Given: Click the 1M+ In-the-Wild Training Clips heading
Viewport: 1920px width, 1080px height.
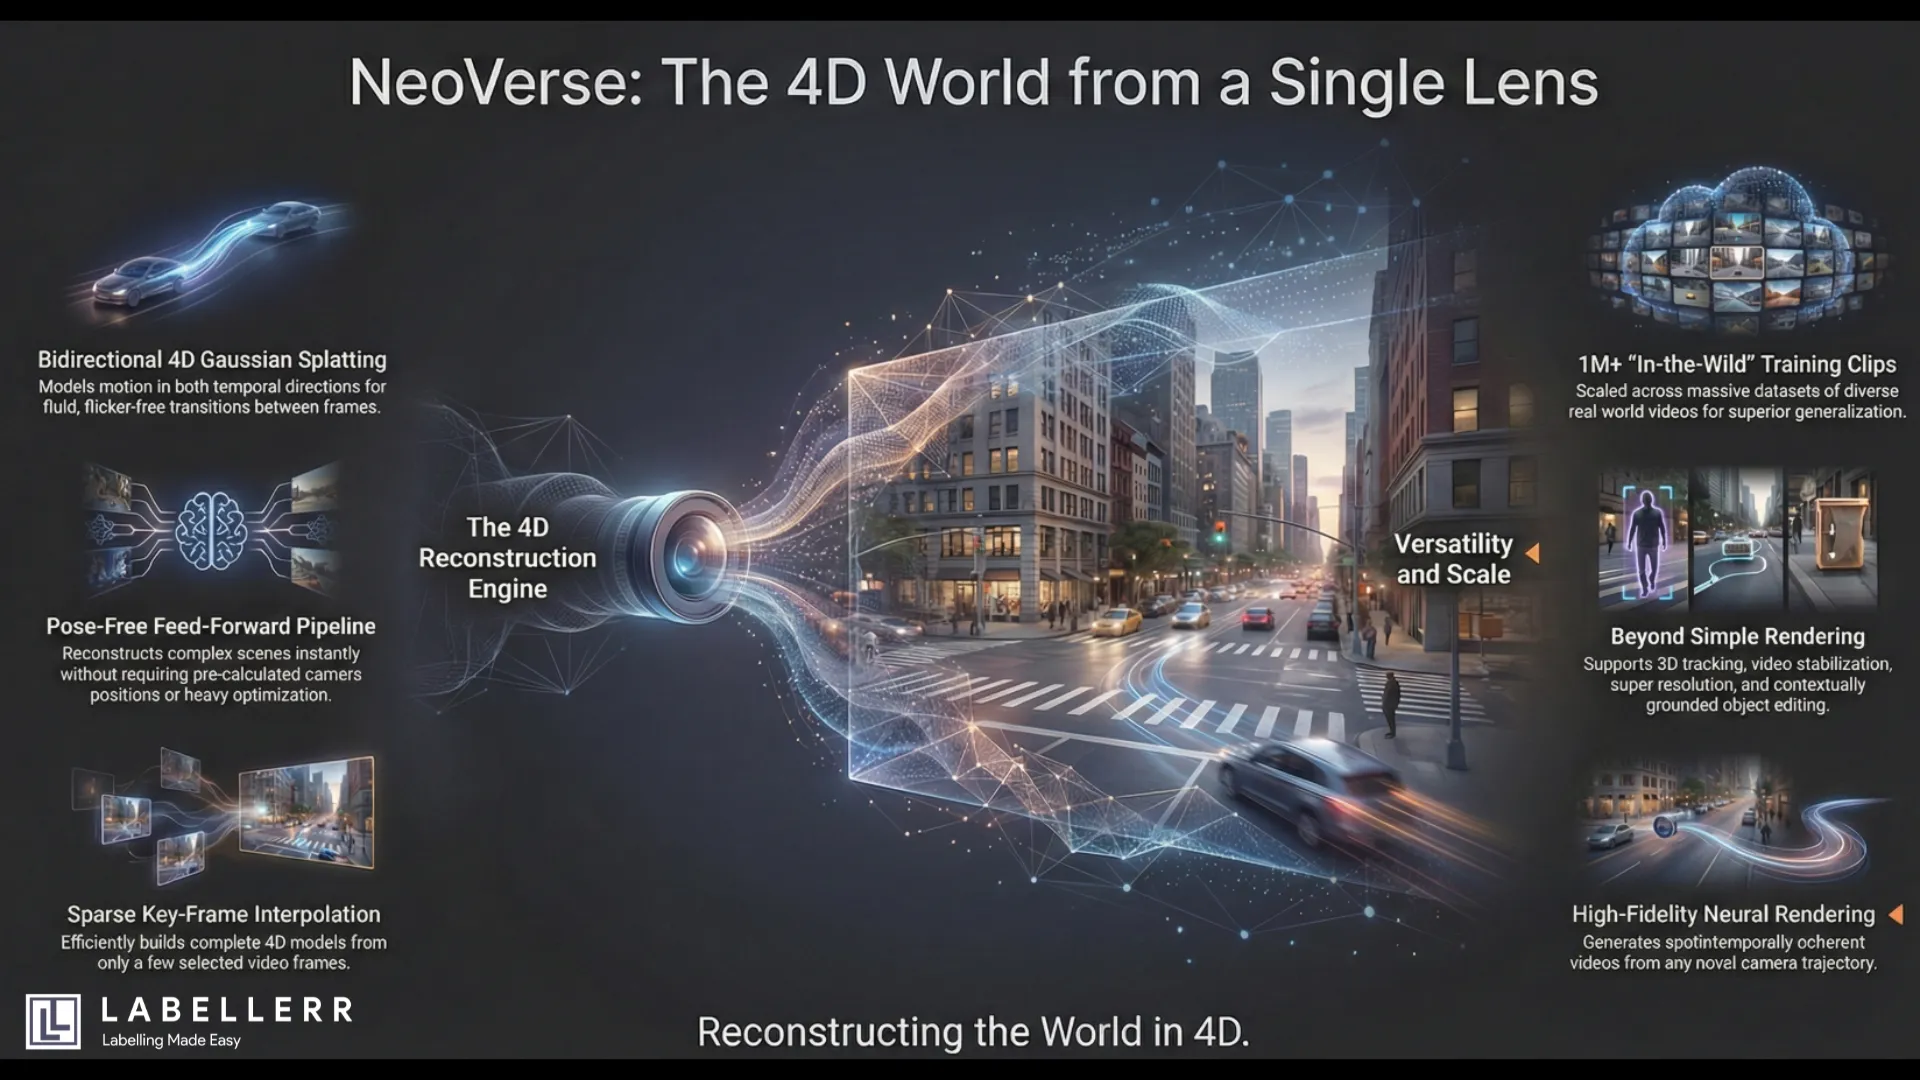Looking at the screenshot, I should [x=1737, y=364].
